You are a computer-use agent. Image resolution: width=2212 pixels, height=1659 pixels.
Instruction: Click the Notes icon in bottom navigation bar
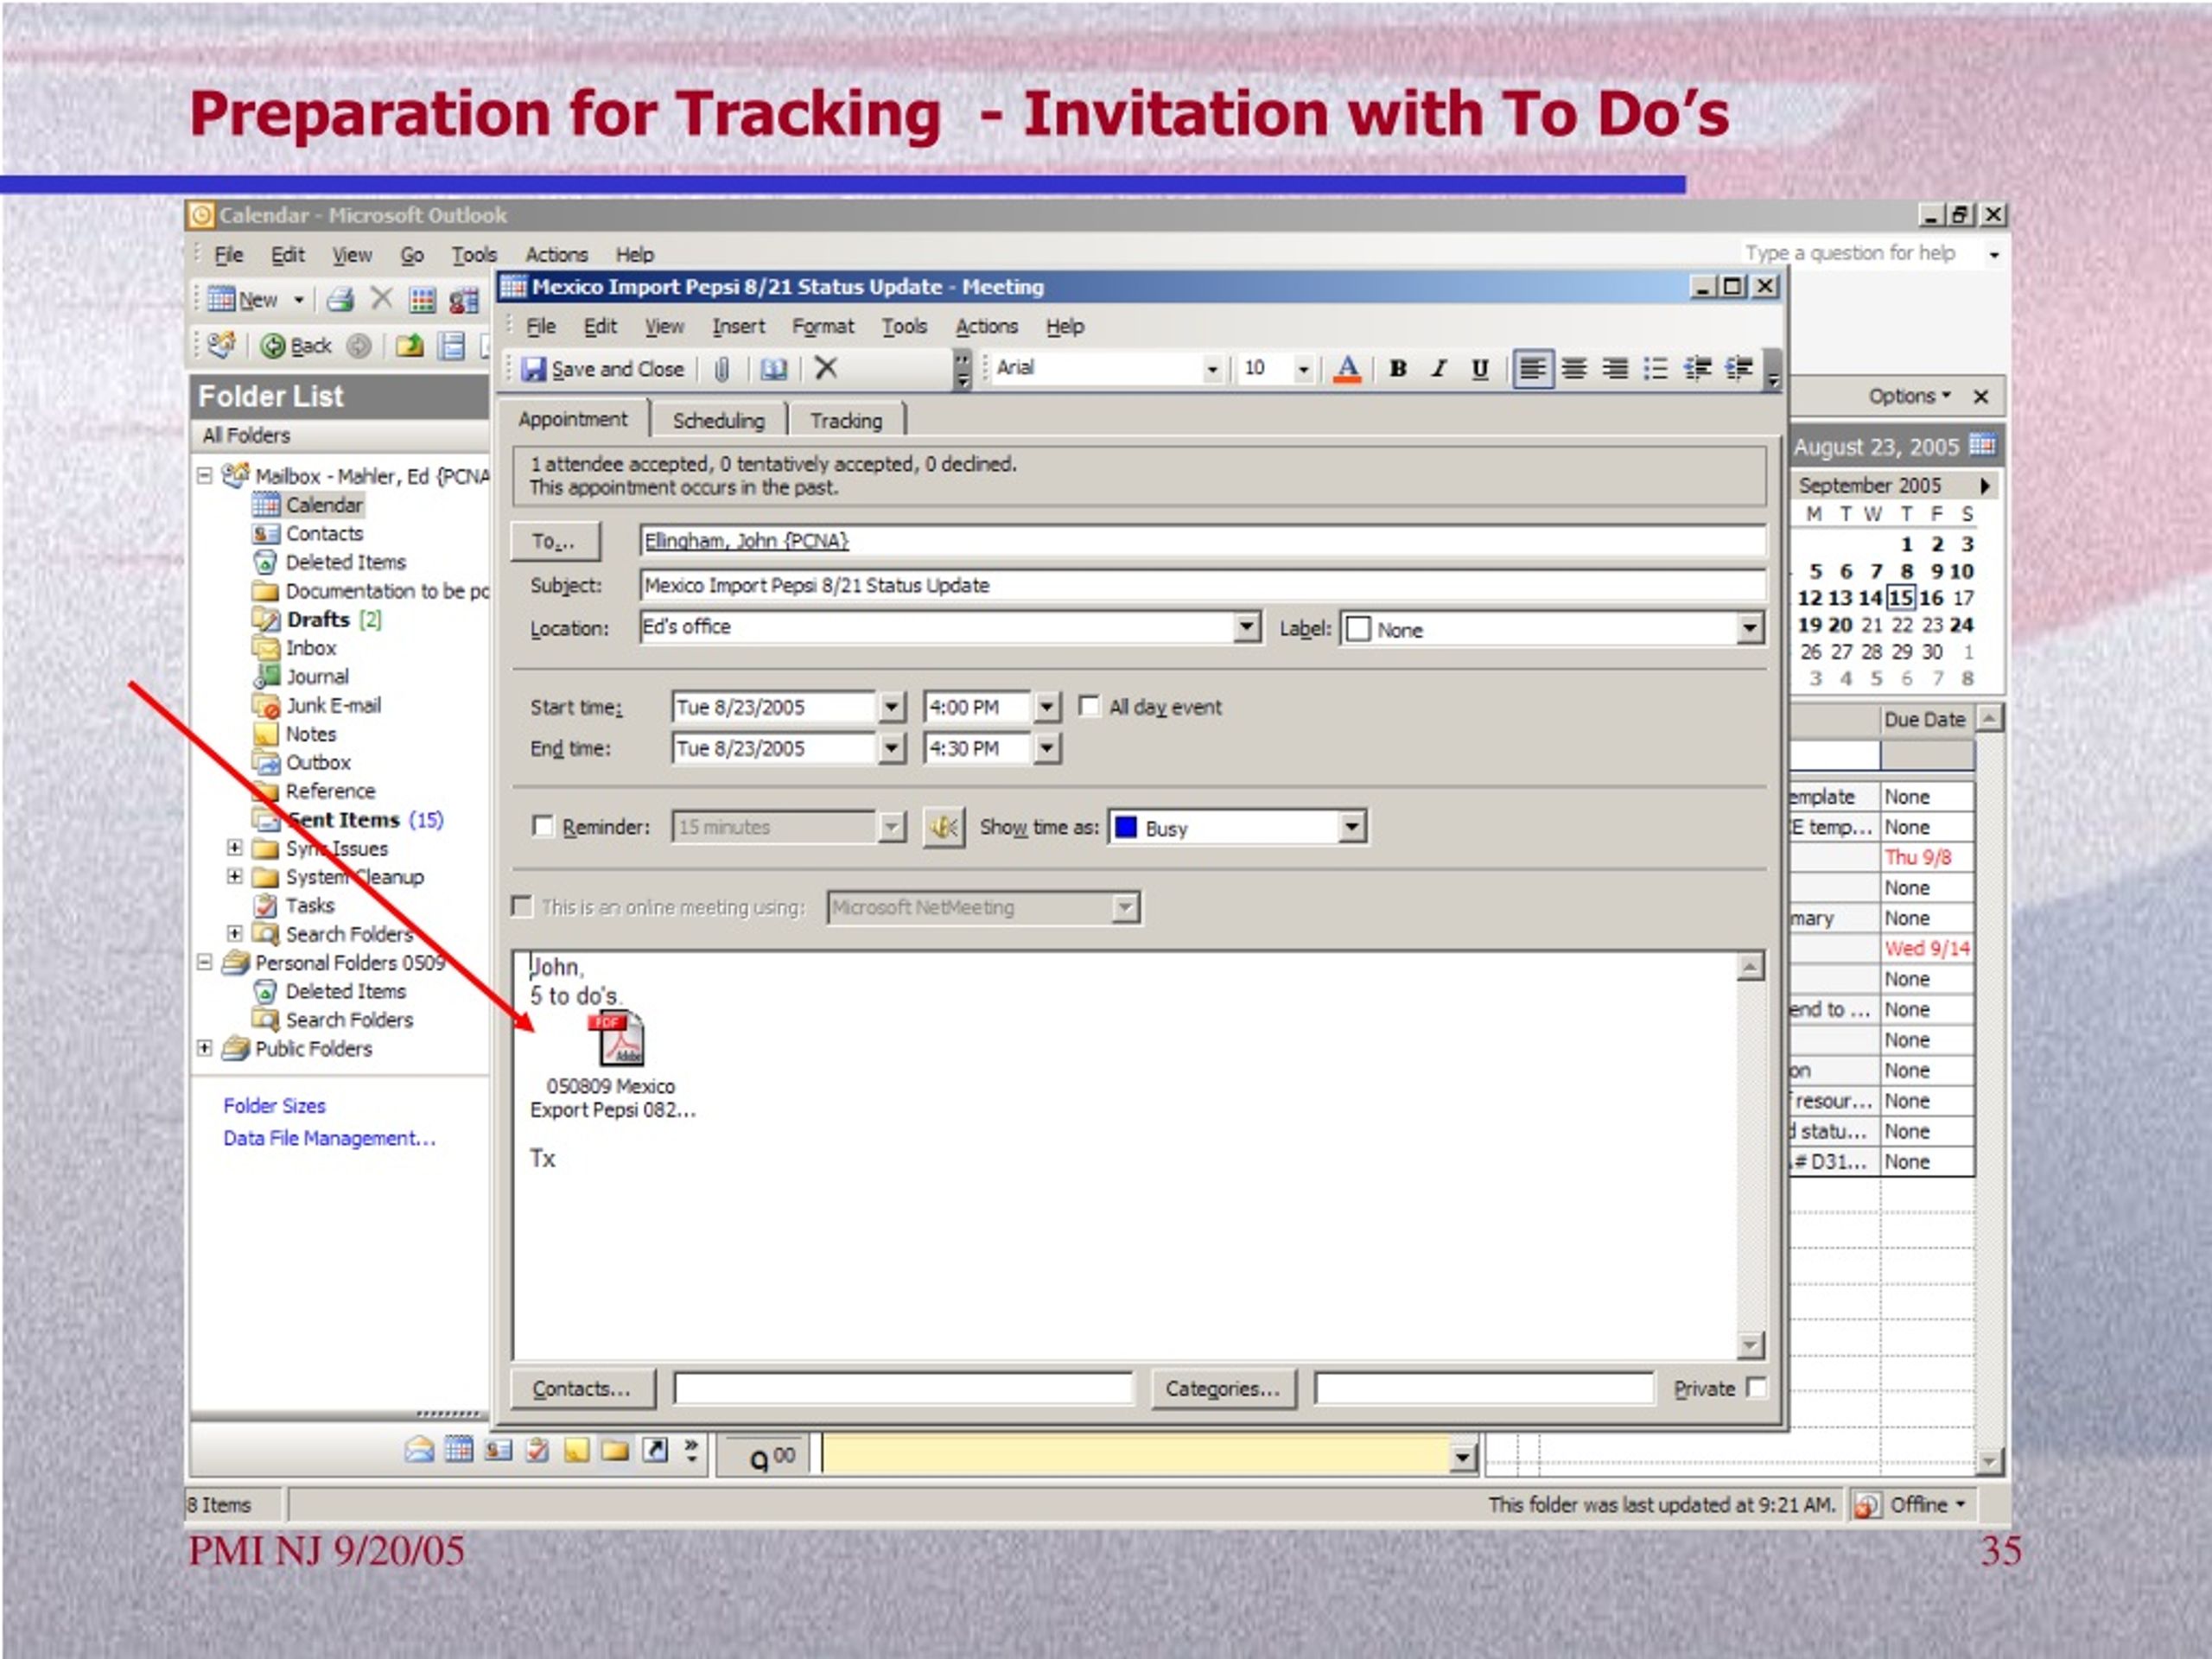(576, 1450)
